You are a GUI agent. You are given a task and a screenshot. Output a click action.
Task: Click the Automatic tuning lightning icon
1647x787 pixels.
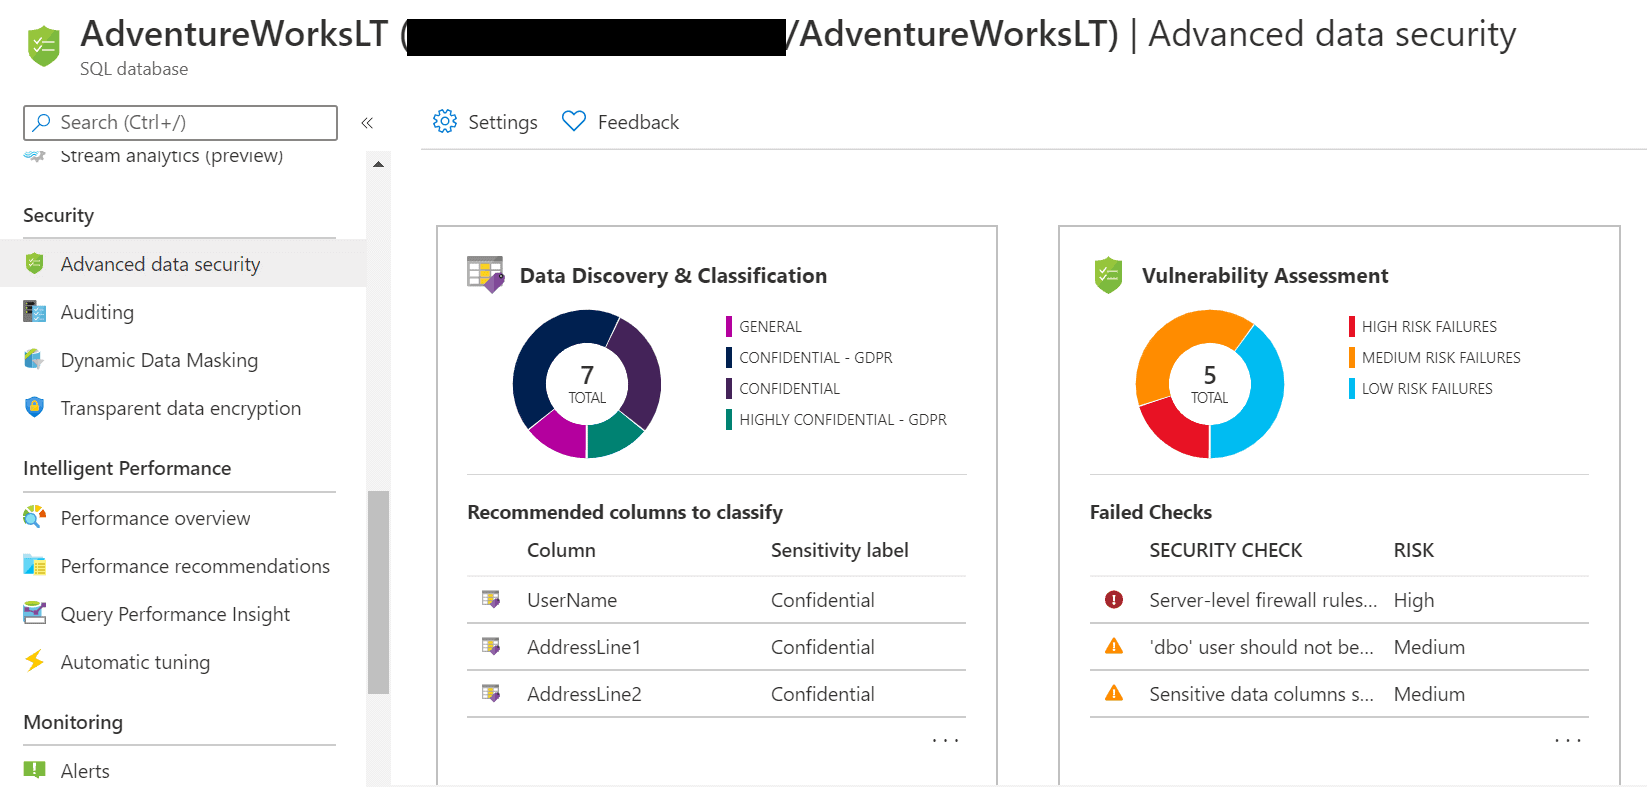35,661
